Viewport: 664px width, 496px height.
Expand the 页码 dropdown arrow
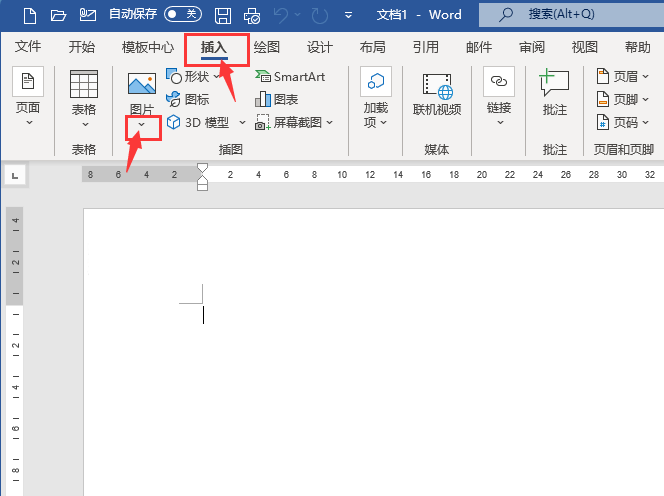(x=645, y=123)
